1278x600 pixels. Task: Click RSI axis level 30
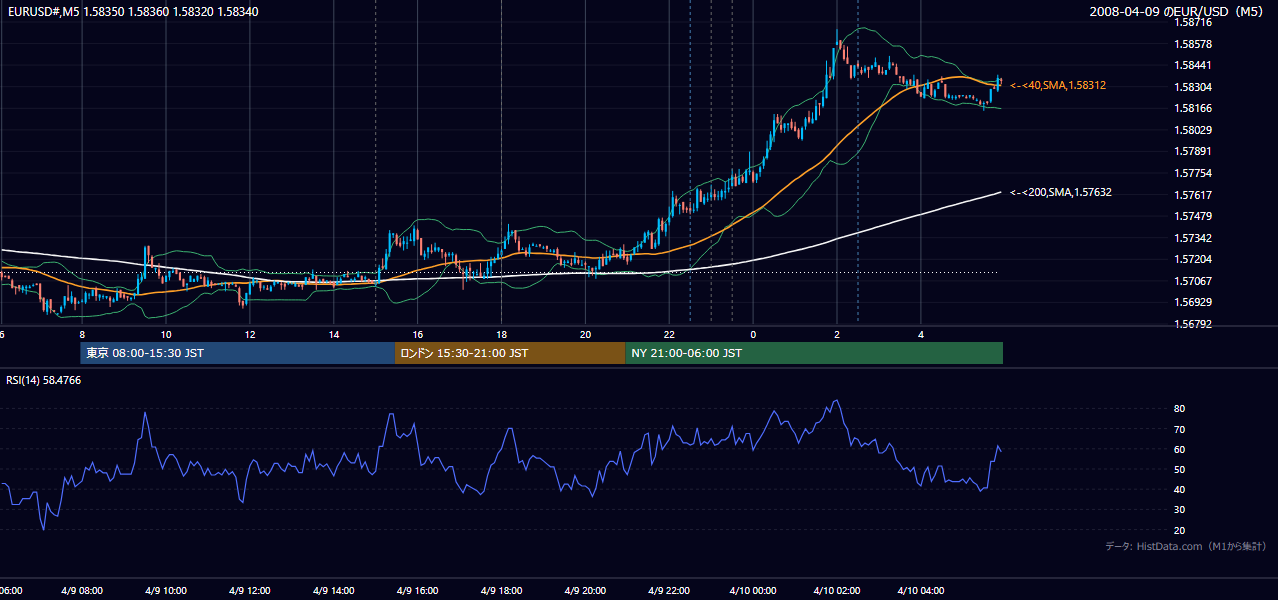tap(1179, 510)
